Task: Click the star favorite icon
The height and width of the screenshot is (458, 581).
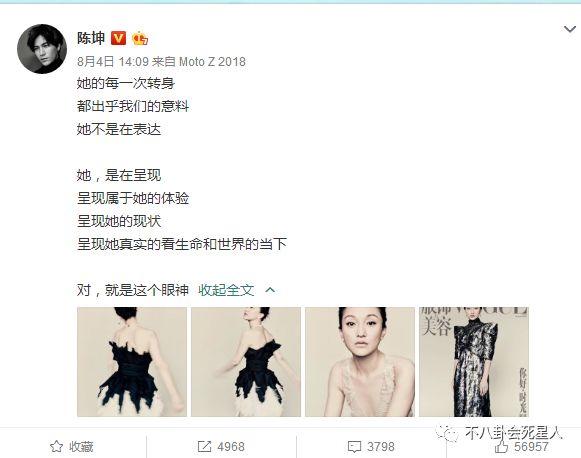Action: click(x=56, y=447)
